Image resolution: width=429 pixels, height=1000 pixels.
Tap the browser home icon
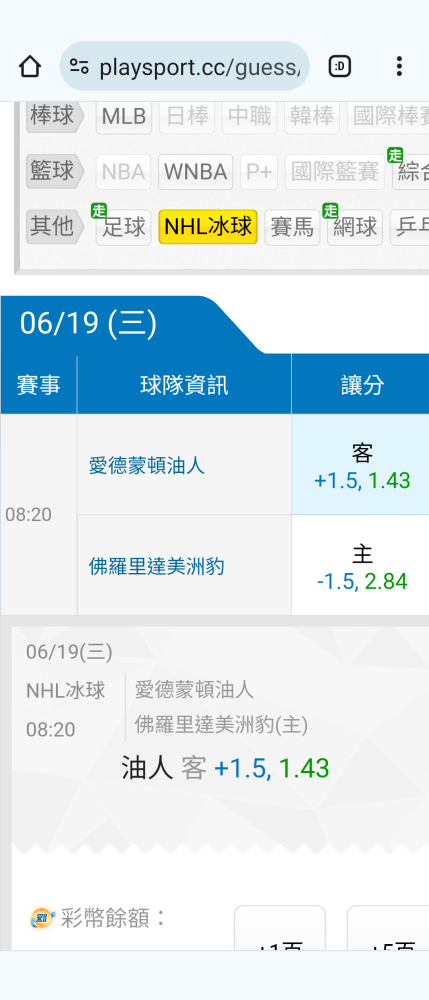pyautogui.click(x=30, y=66)
